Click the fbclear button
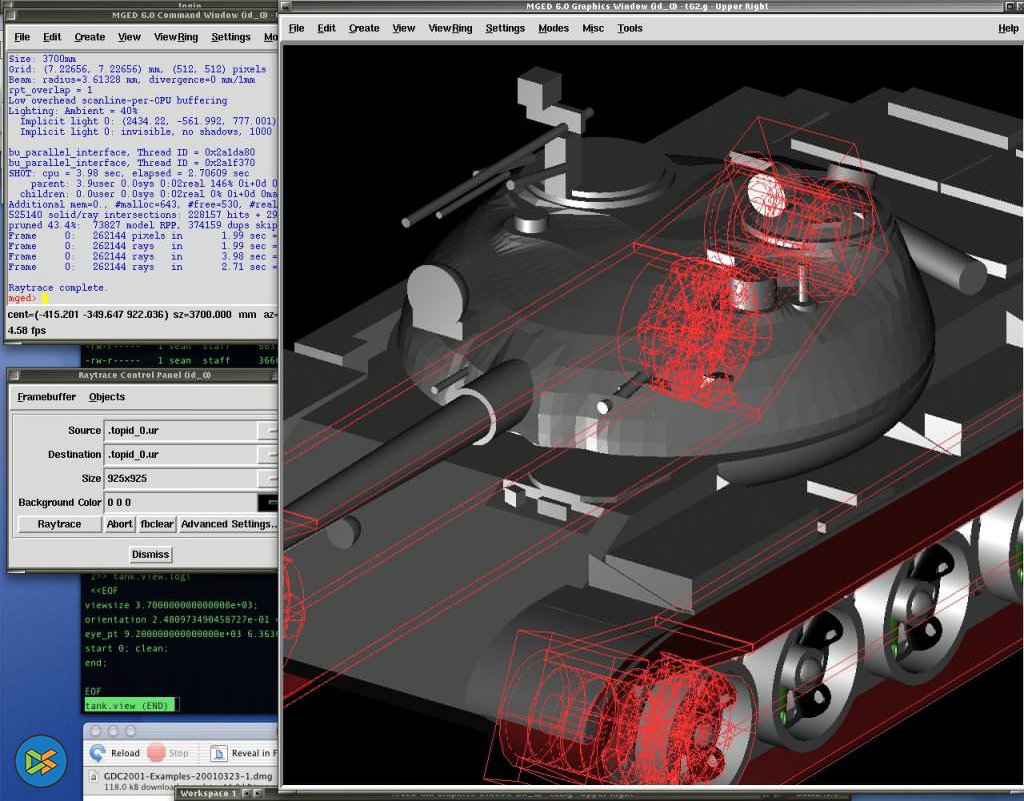Viewport: 1024px width, 801px height. pyautogui.click(x=157, y=524)
